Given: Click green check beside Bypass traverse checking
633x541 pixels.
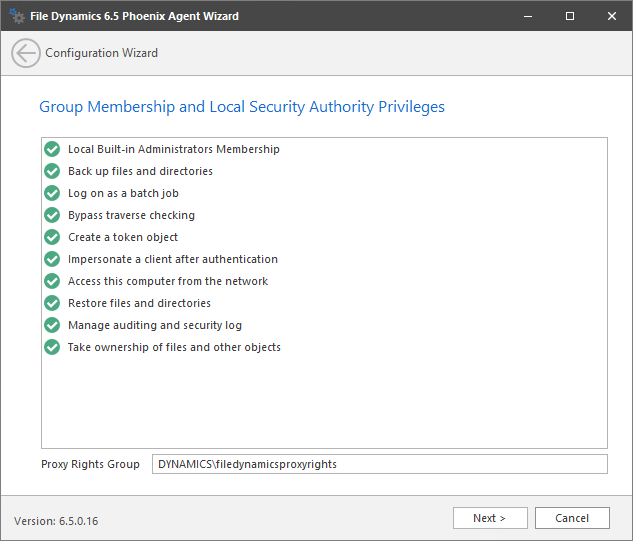Looking at the screenshot, I should (53, 215).
